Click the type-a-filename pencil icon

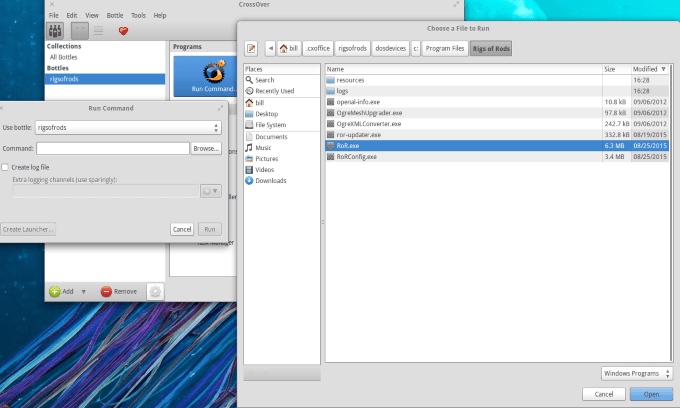[251, 47]
